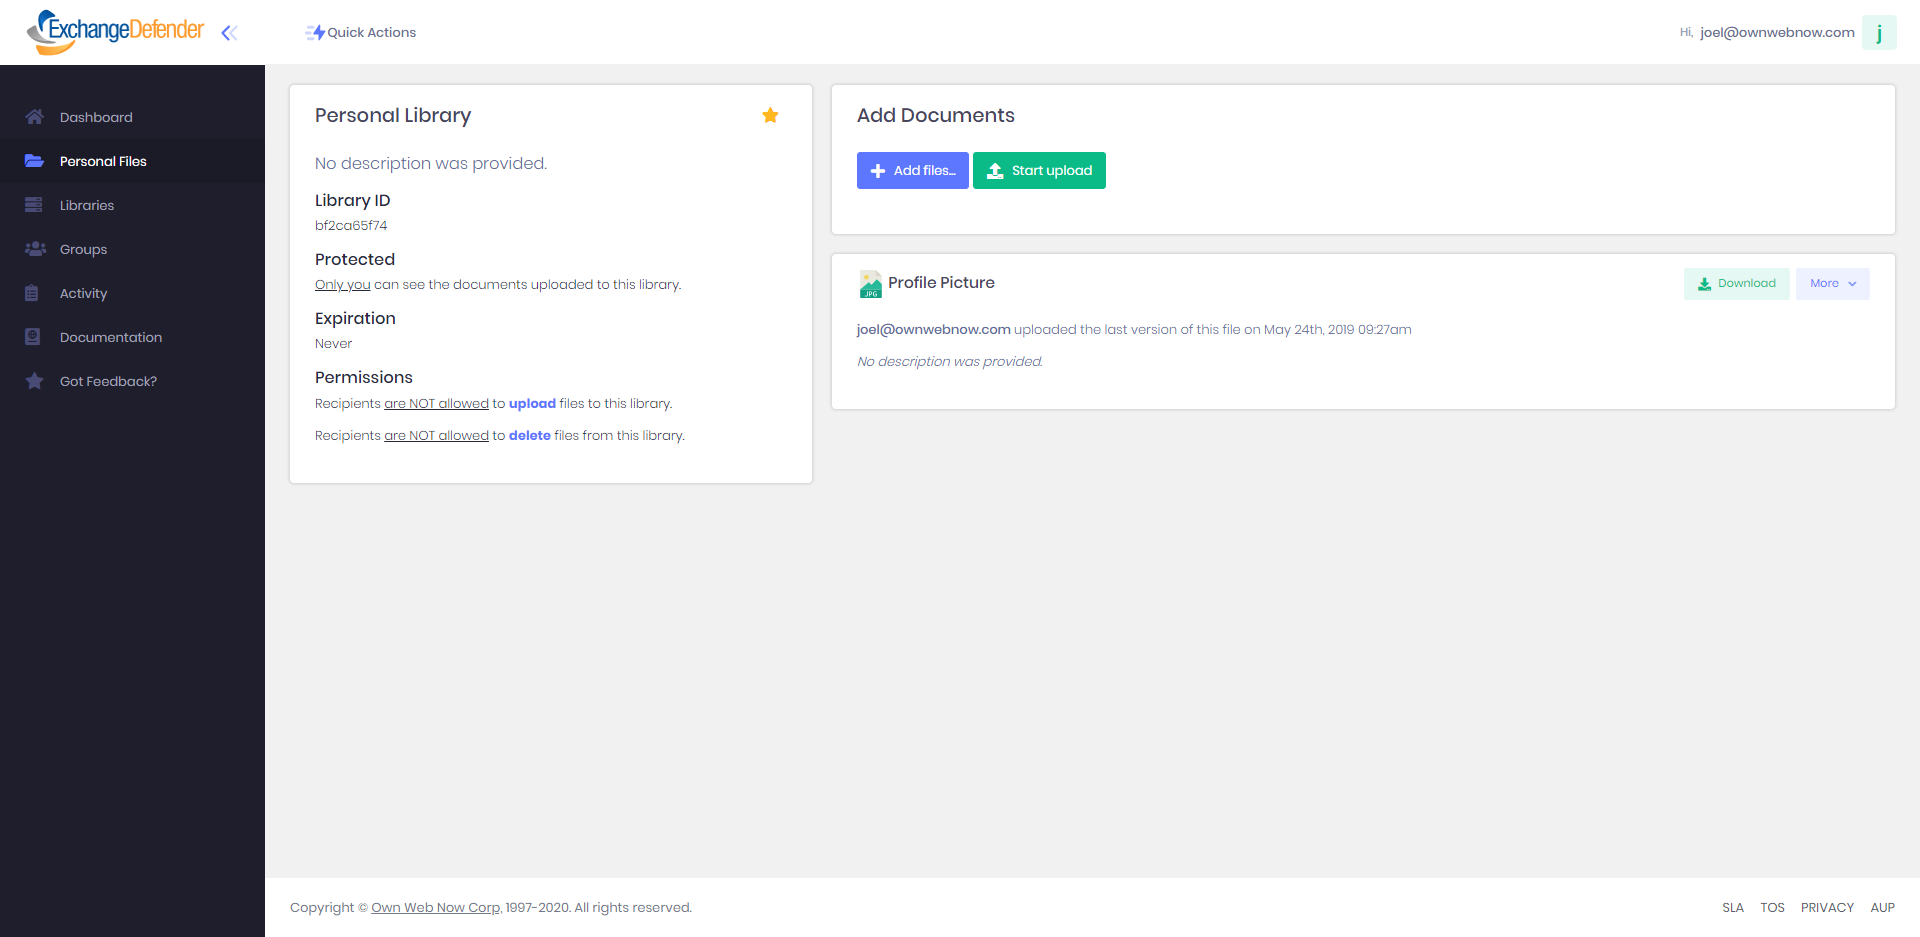The width and height of the screenshot is (1920, 937).
Task: Open the PRIVACY footer link
Action: pyautogui.click(x=1827, y=908)
